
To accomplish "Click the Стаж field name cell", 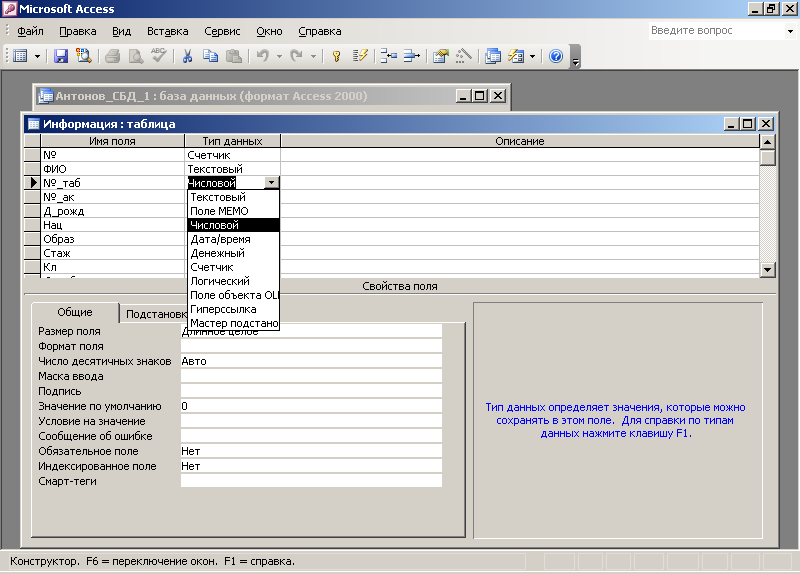I will 112,253.
